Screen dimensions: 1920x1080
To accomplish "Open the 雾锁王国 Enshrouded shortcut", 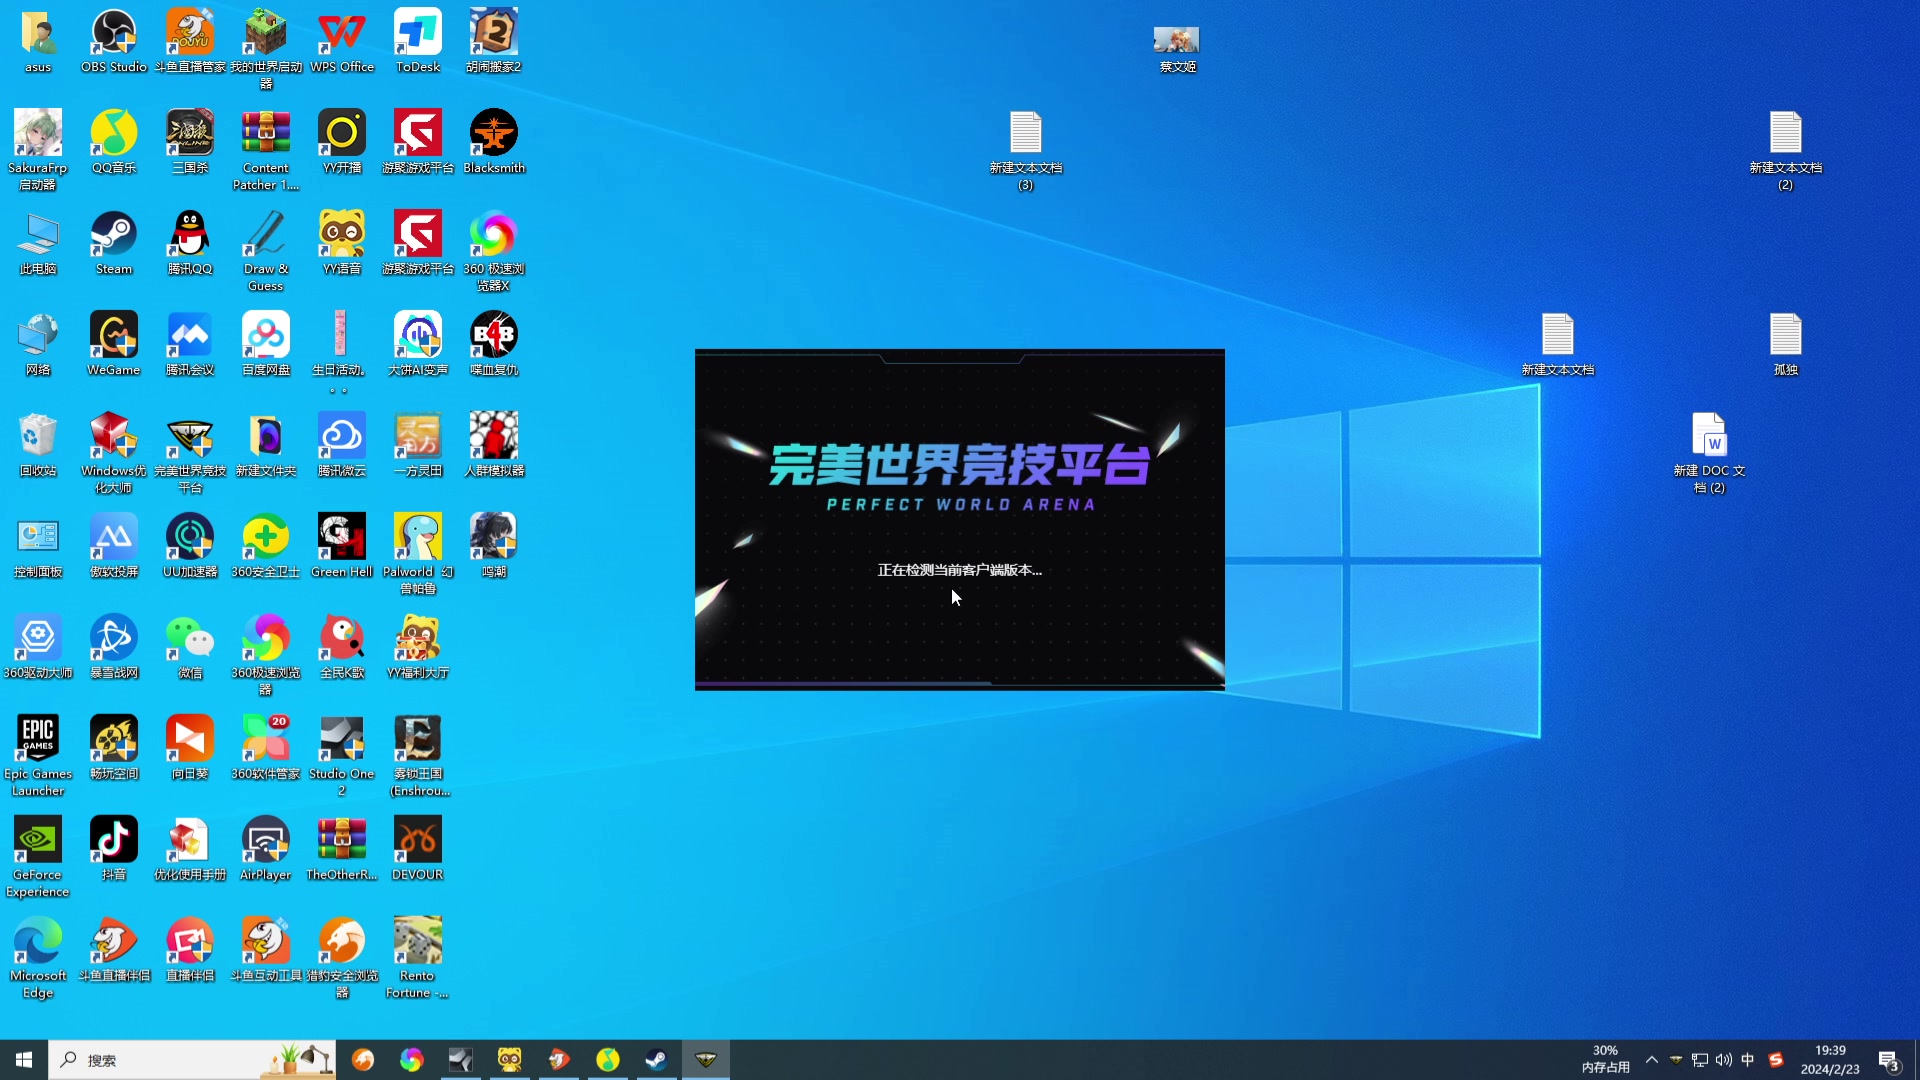I will (x=418, y=756).
